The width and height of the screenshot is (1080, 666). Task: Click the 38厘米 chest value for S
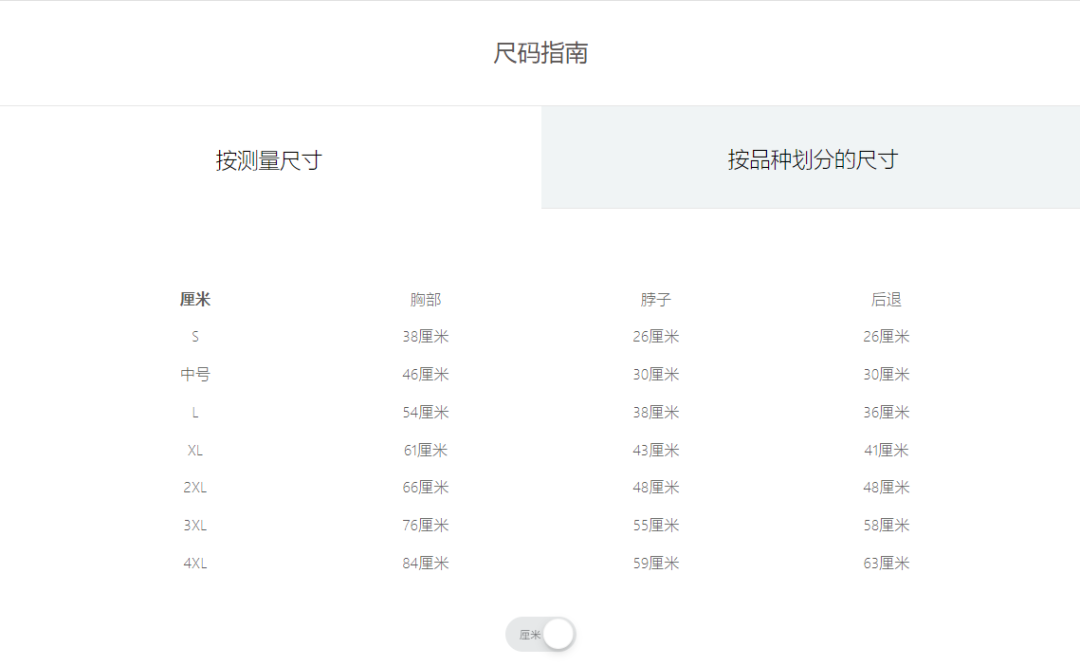click(x=424, y=336)
